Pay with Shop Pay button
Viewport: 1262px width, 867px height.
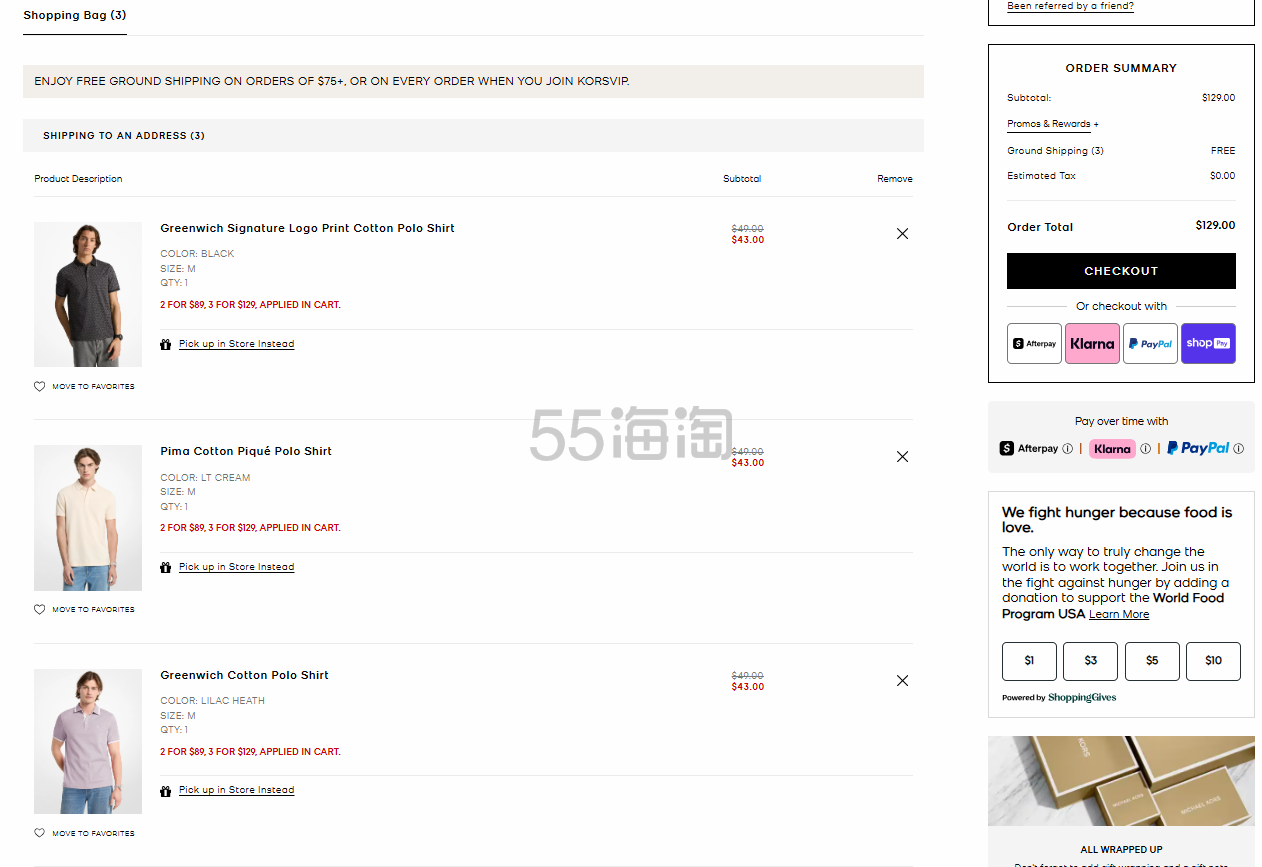pyautogui.click(x=1208, y=343)
